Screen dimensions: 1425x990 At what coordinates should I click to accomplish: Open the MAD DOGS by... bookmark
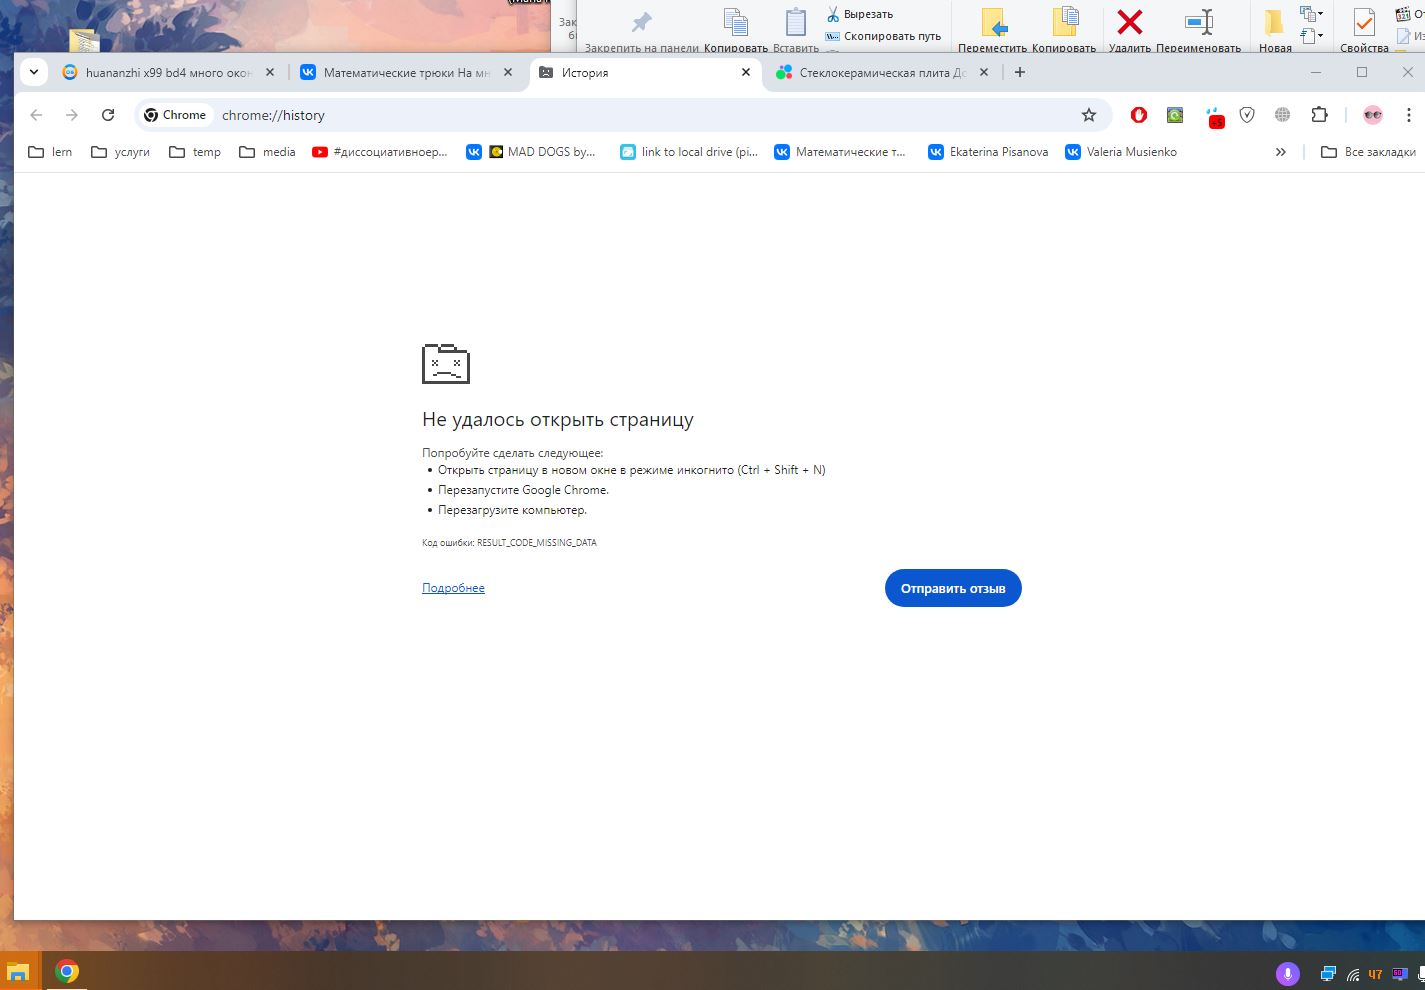pyautogui.click(x=531, y=152)
